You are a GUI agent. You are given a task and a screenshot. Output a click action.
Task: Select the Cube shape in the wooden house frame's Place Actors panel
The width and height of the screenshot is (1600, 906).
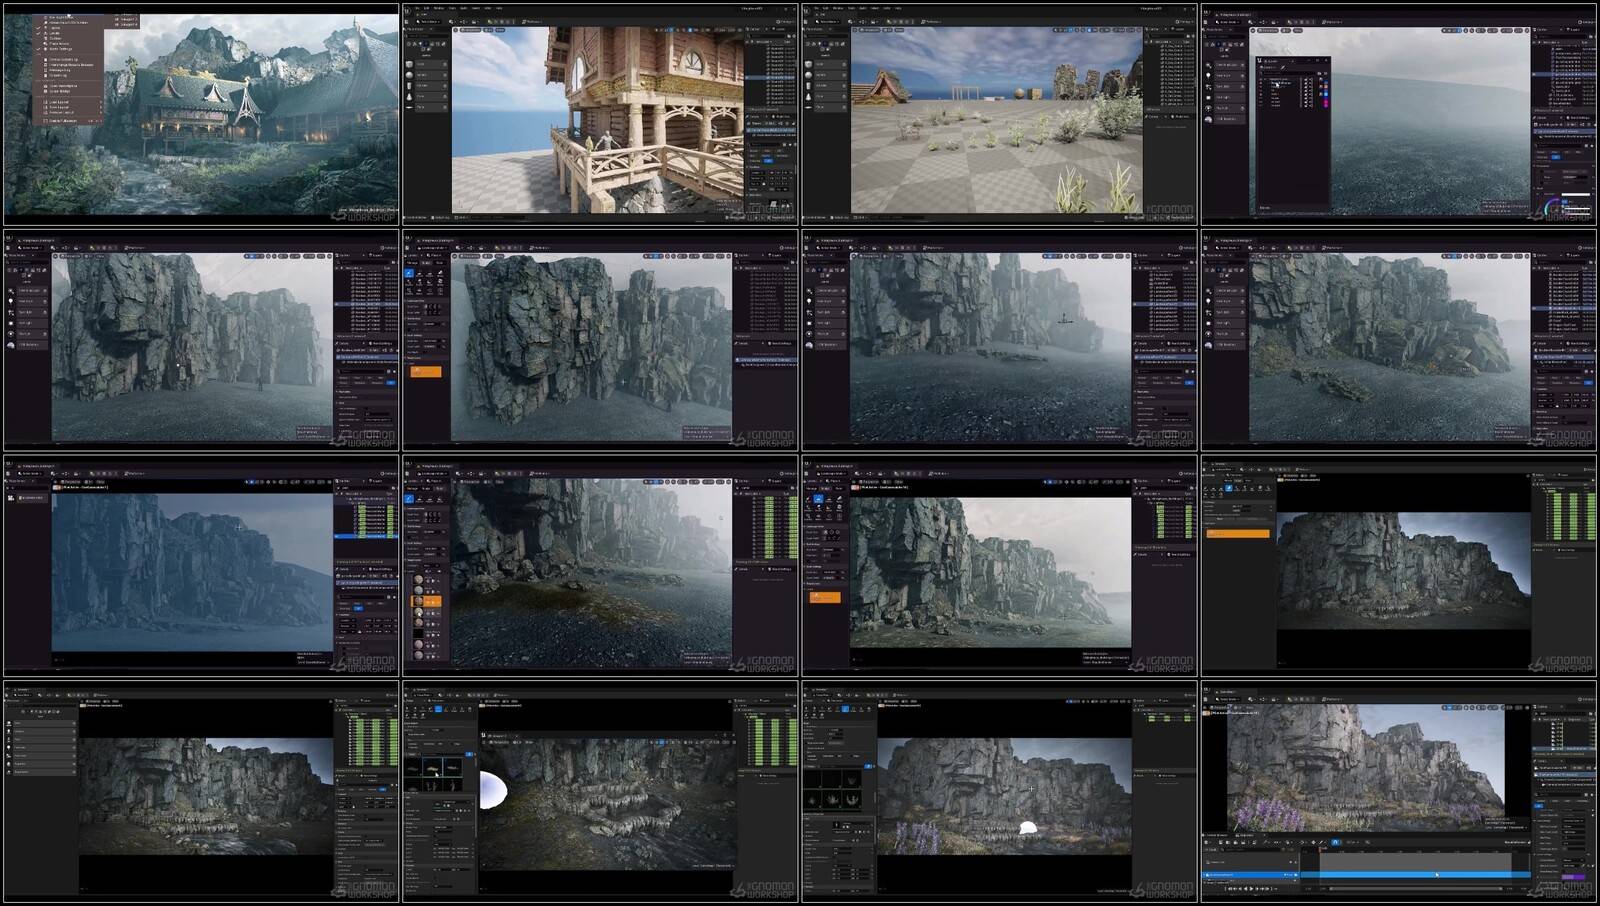[x=409, y=64]
